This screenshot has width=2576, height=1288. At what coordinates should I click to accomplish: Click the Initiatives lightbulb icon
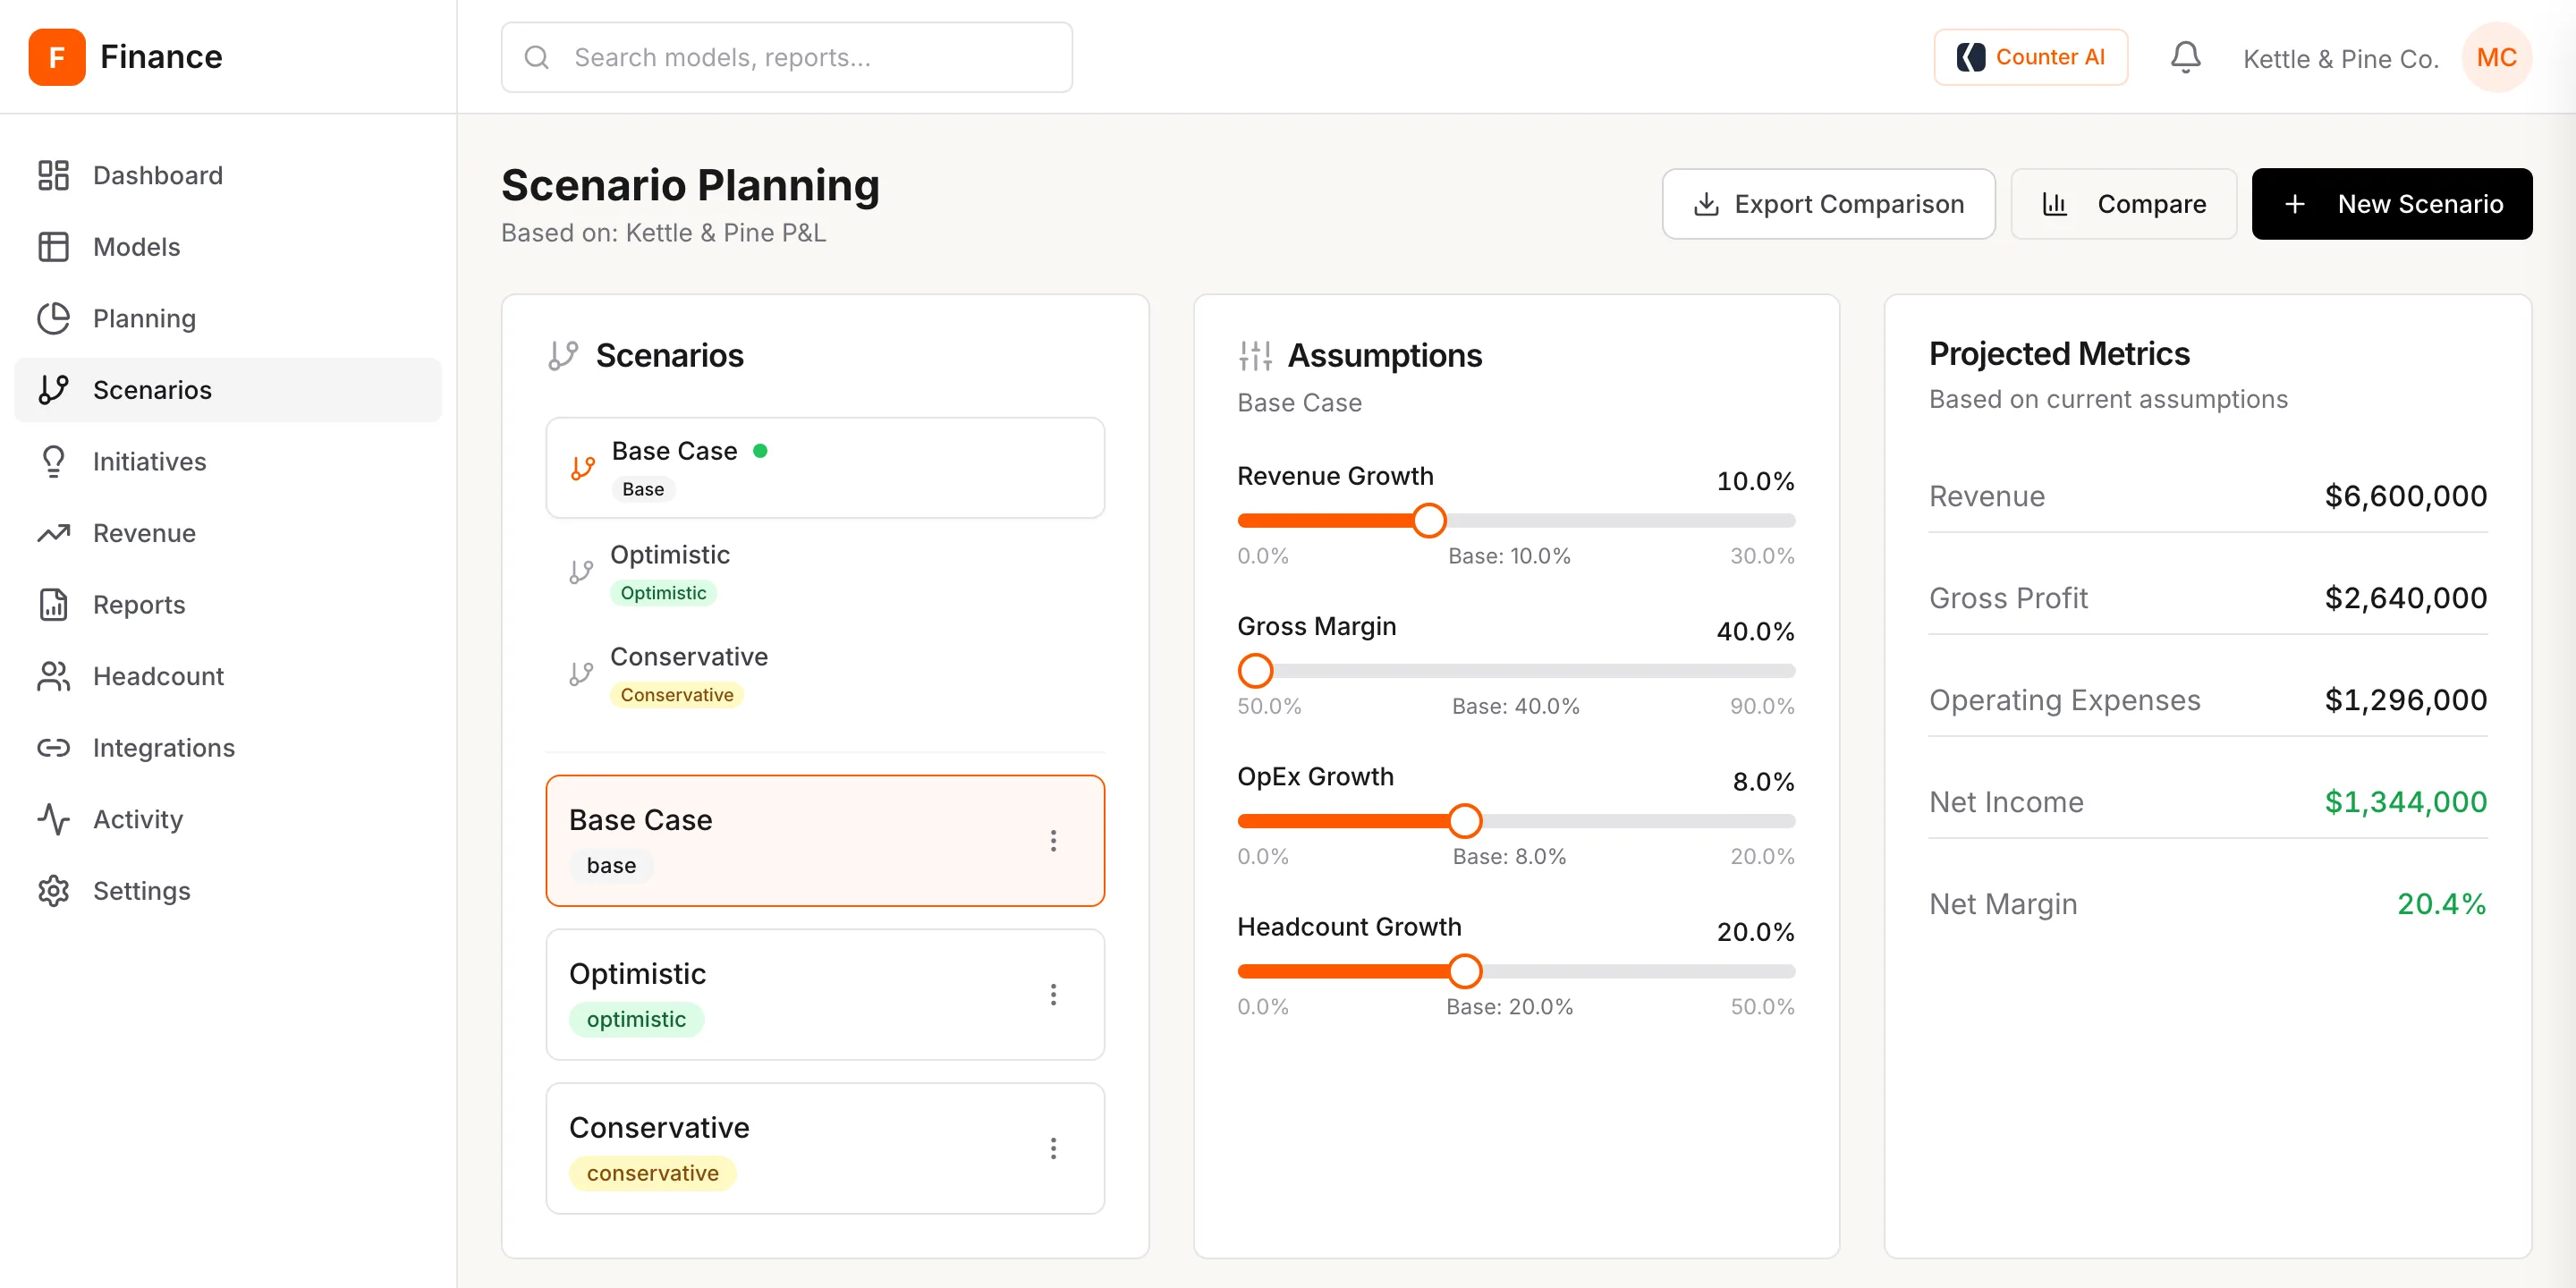tap(53, 461)
